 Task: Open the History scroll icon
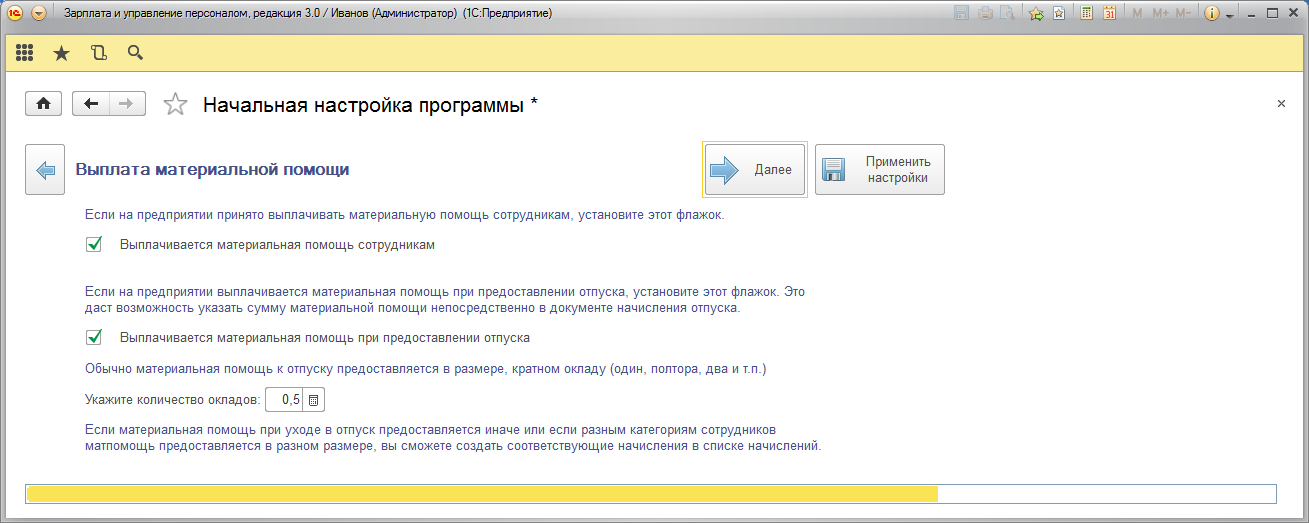click(98, 53)
